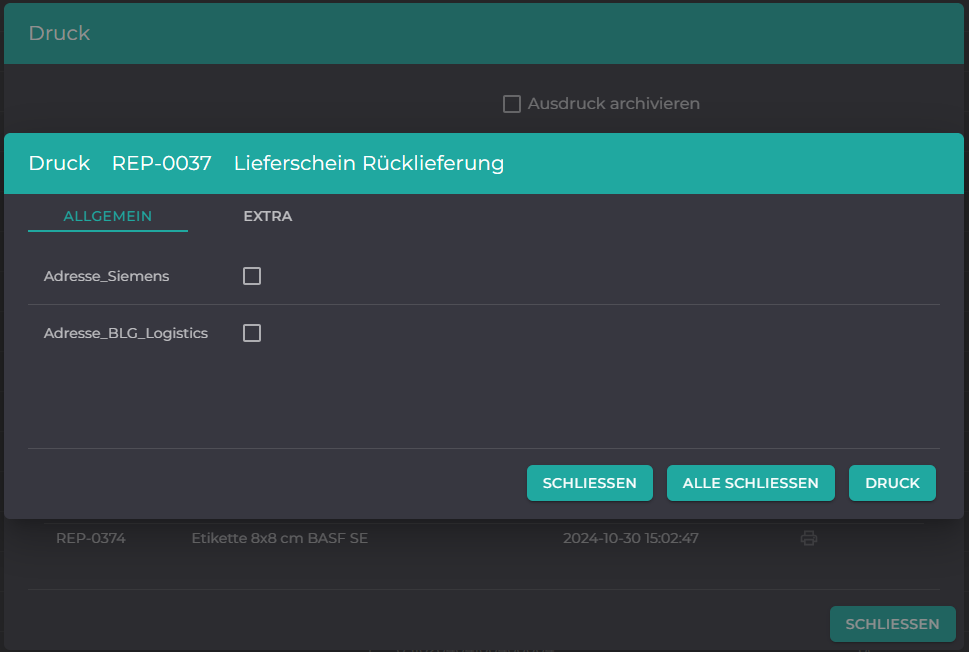Click the printer icon in the REP-0374 row
The width and height of the screenshot is (969, 652).
point(808,538)
